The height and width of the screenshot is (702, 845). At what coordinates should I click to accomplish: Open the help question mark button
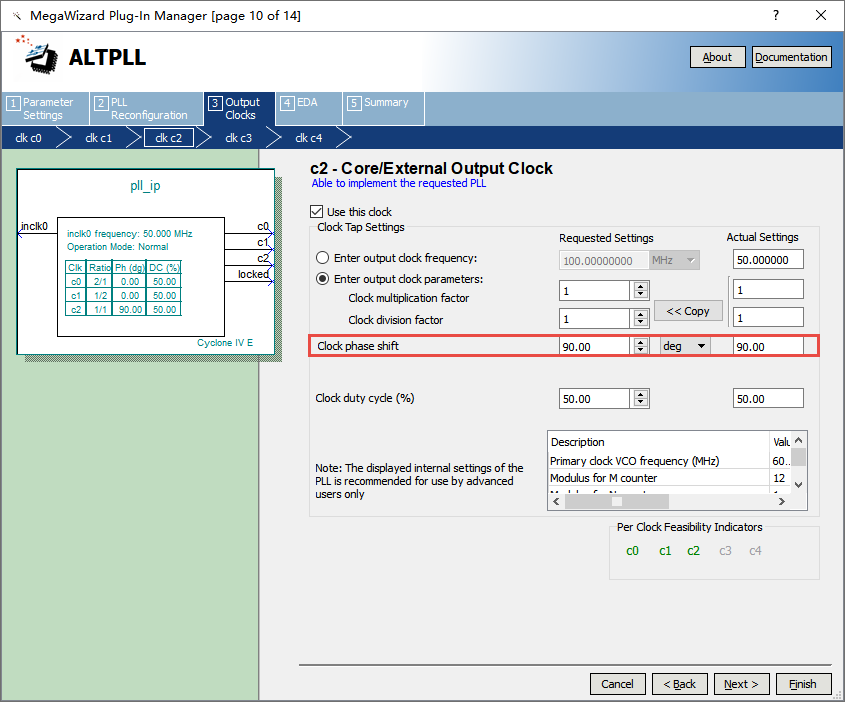click(x=775, y=15)
